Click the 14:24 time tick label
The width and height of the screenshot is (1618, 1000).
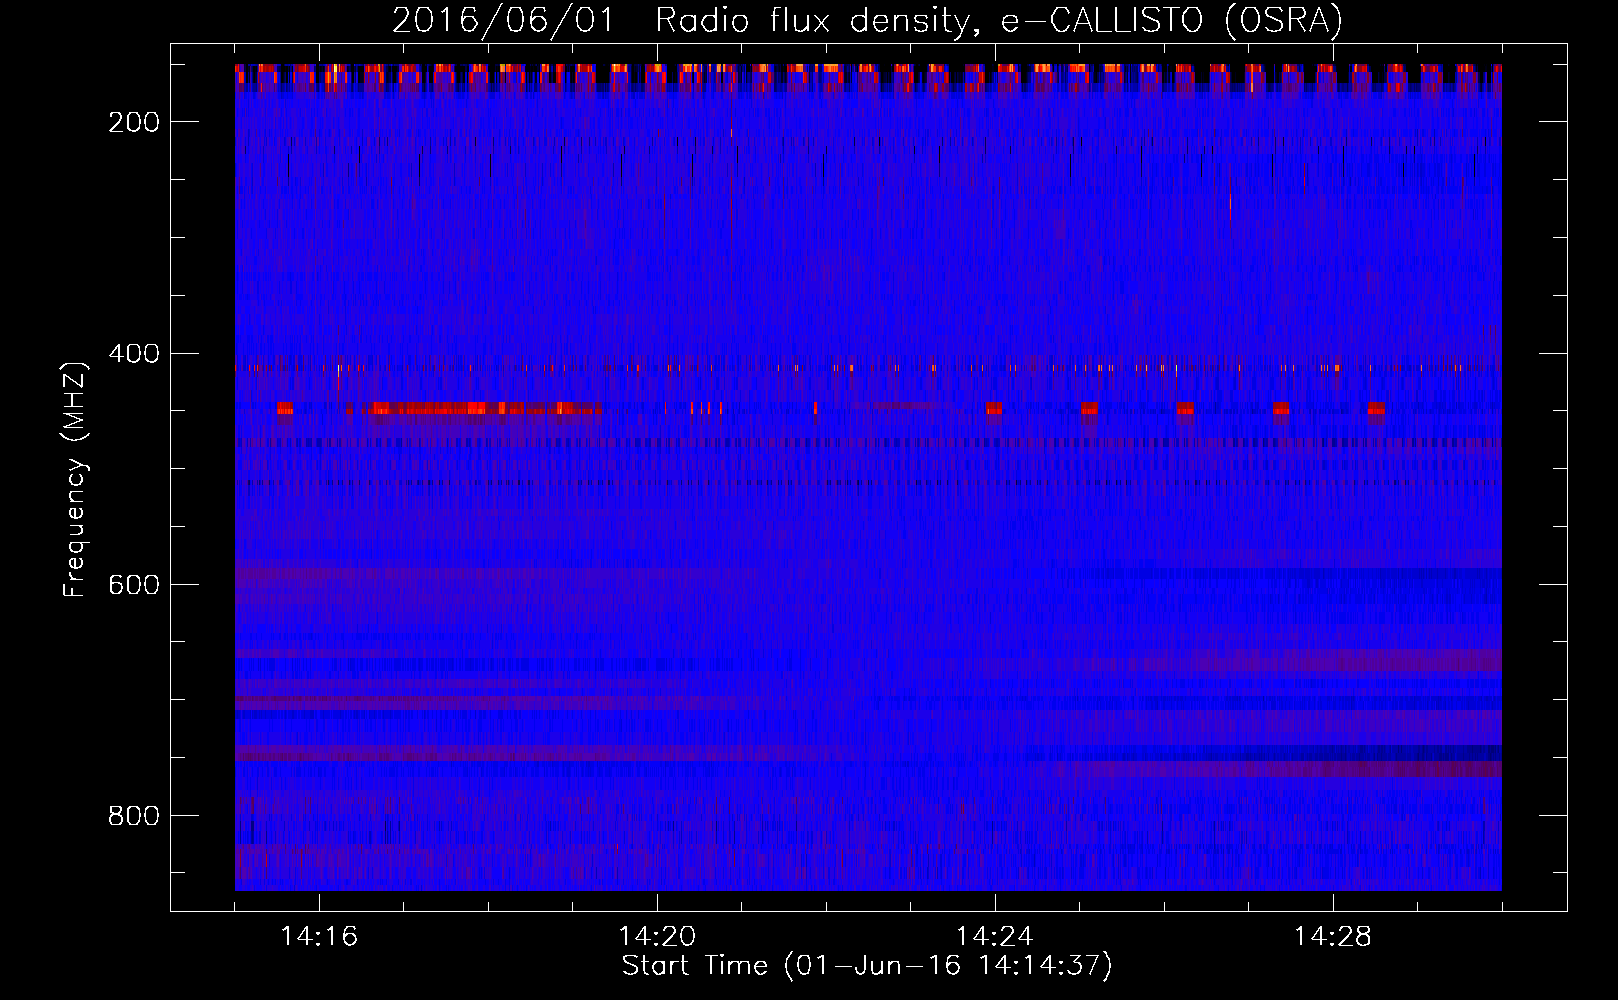pos(995,937)
